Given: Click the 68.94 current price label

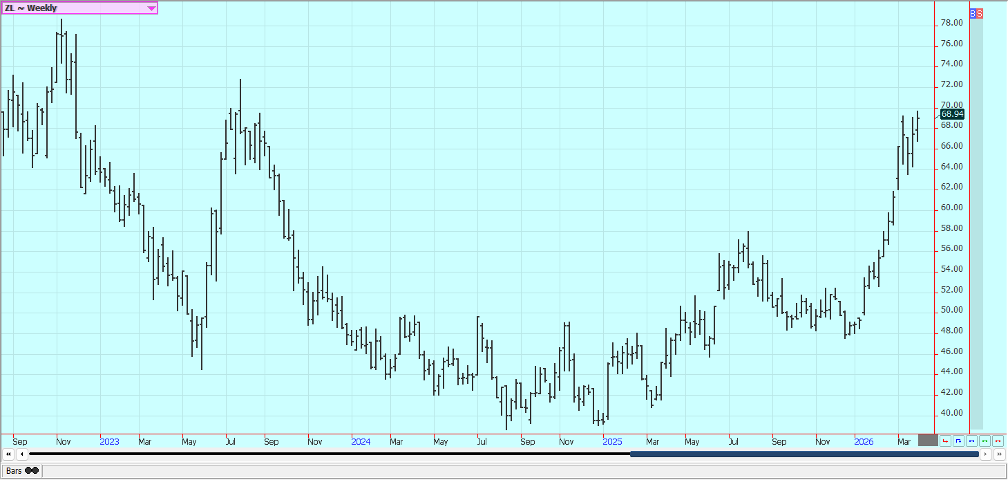Looking at the screenshot, I should coord(952,114).
